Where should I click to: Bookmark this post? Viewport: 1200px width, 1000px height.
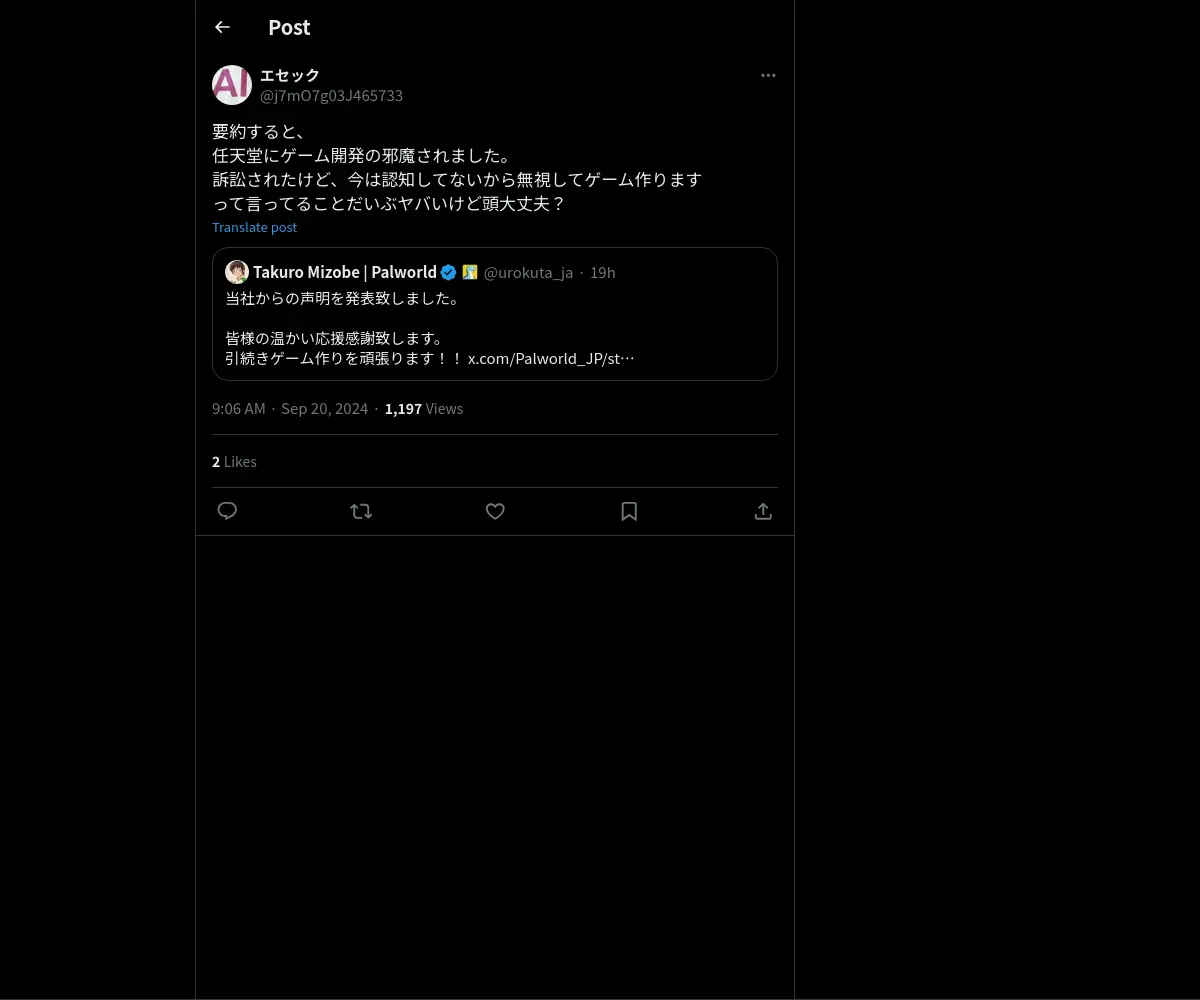click(x=629, y=511)
